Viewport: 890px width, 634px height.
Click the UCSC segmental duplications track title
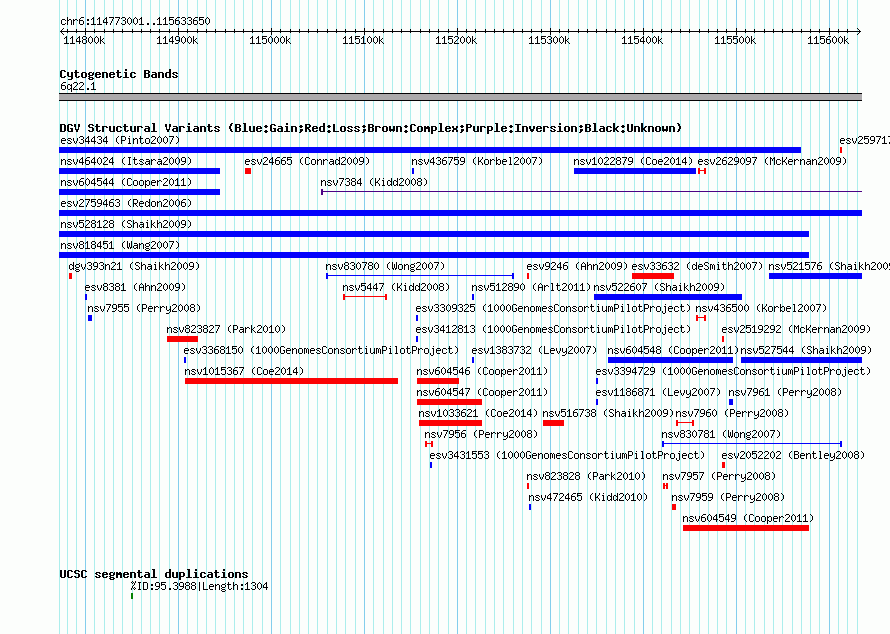click(154, 574)
